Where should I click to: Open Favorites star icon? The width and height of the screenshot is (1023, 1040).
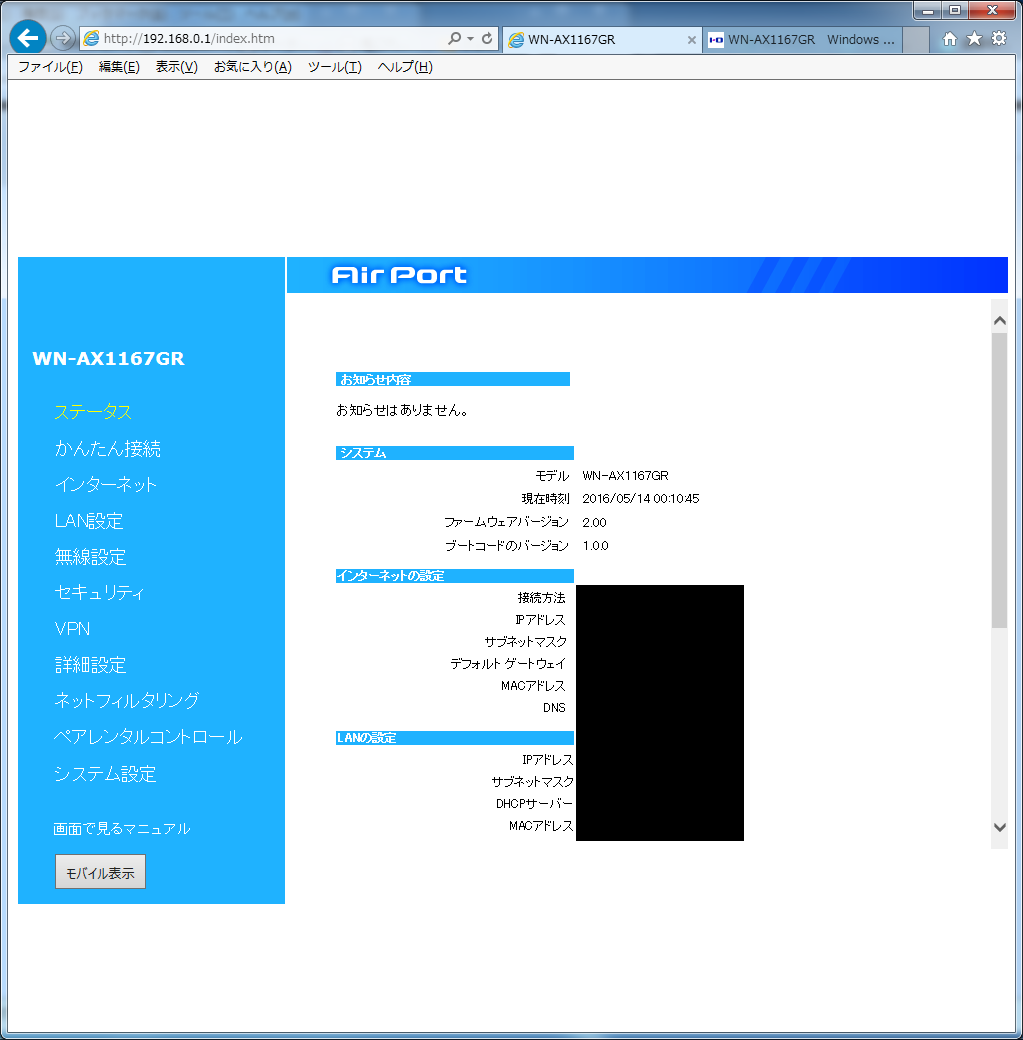coord(974,38)
